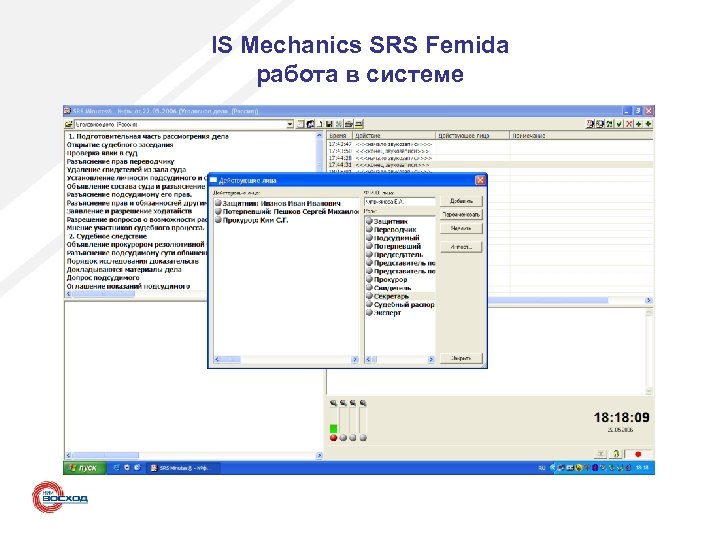
Task: Click the scroll-up arrow of the outline panel
Action: click(320, 136)
